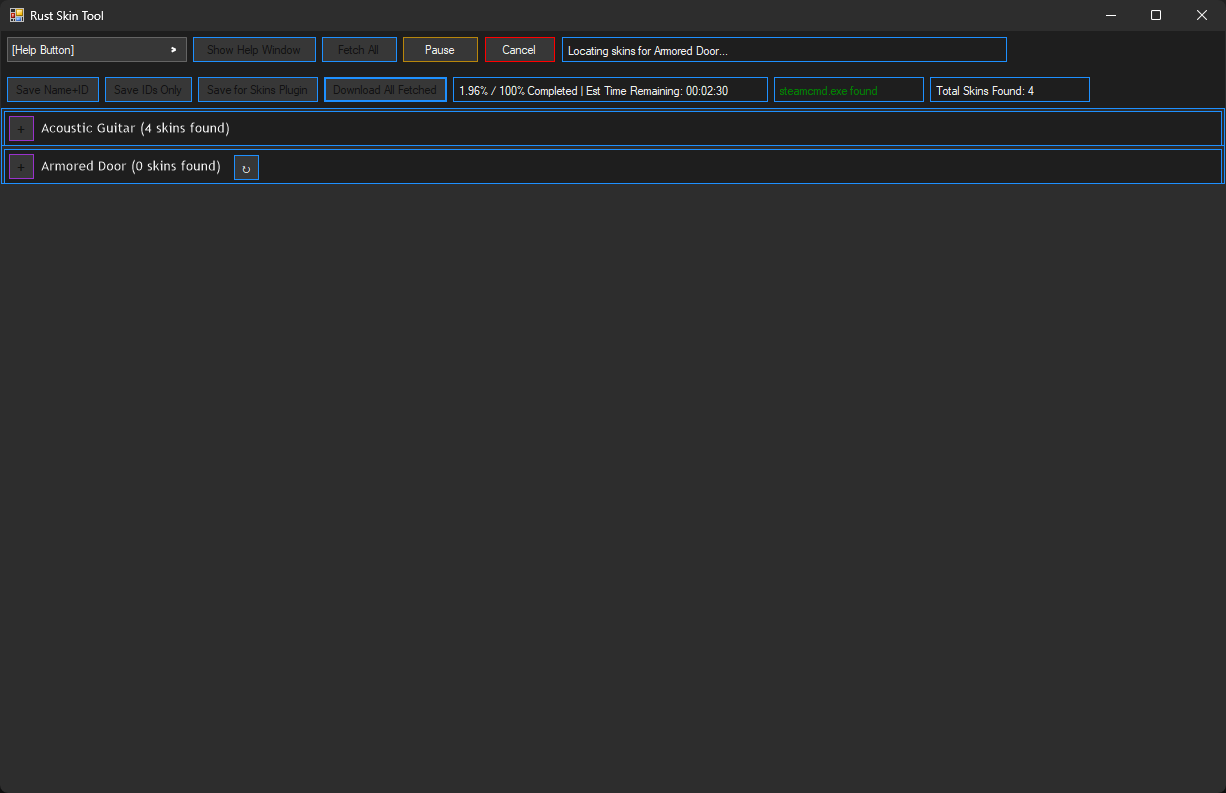Cancel the current skin search

pos(519,48)
